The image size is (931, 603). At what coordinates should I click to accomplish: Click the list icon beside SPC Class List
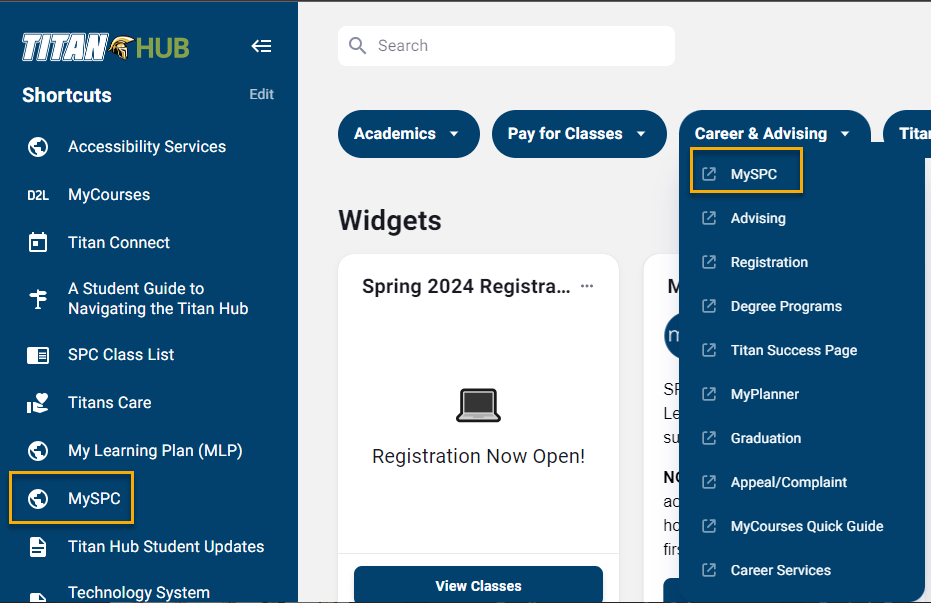tap(38, 355)
